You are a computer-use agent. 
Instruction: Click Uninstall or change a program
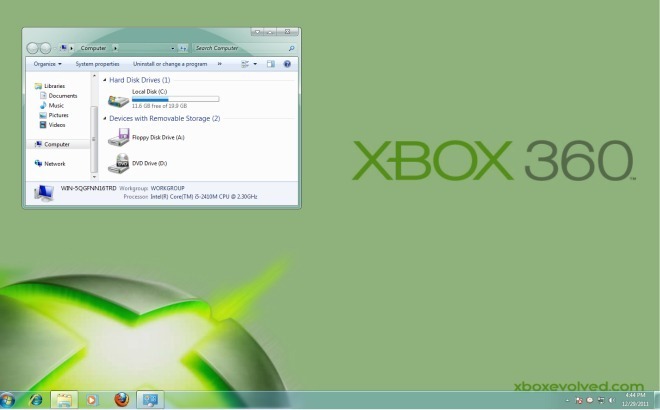point(170,64)
